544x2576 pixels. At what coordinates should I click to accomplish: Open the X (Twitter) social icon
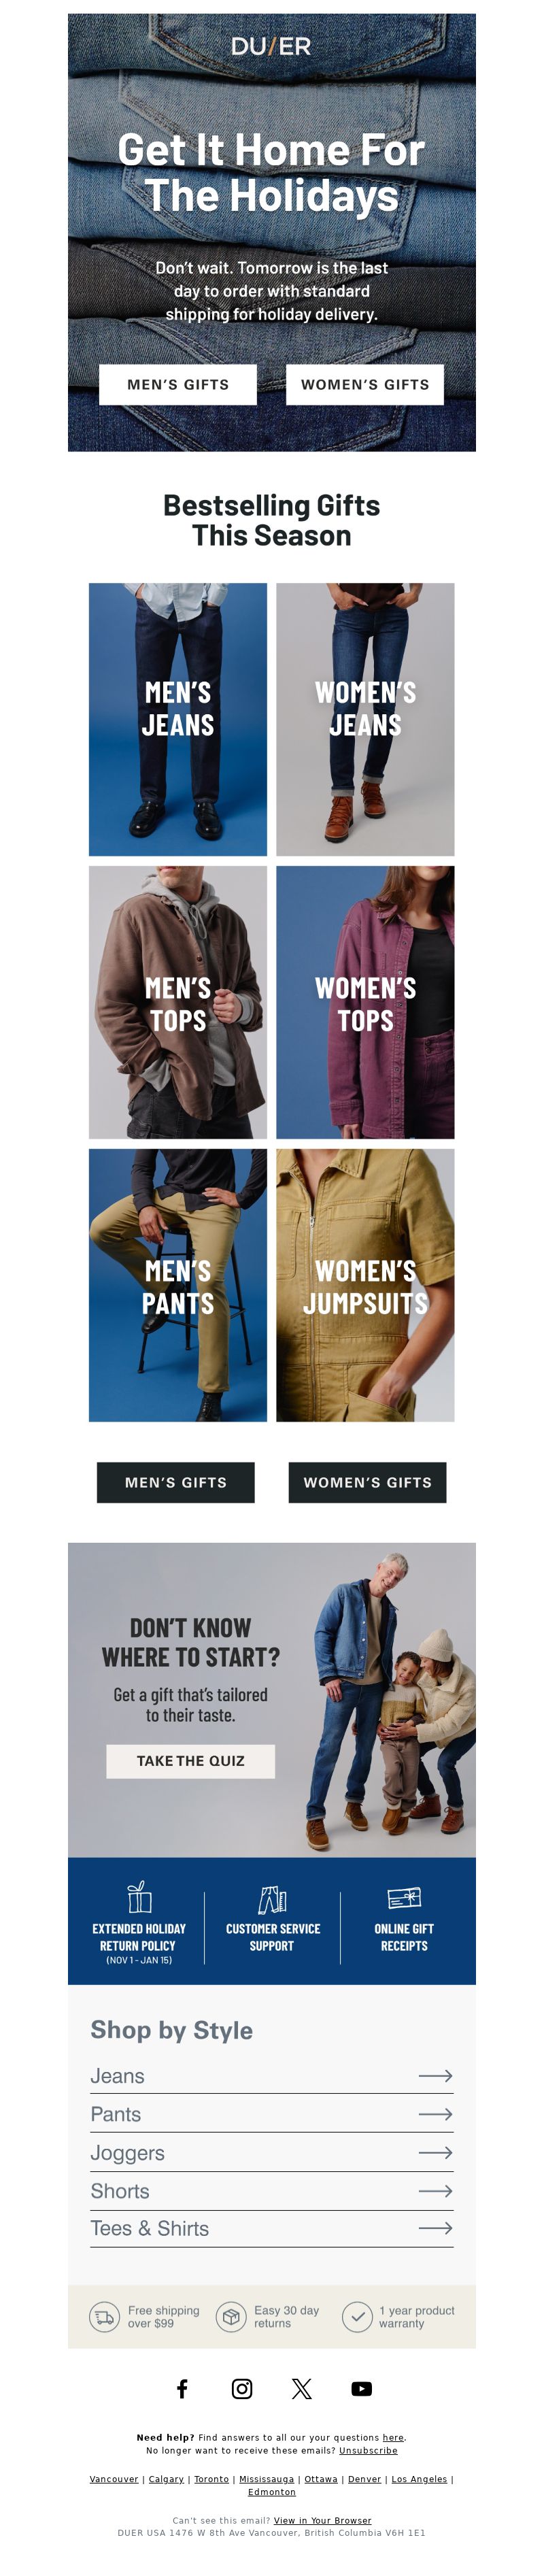click(302, 2389)
